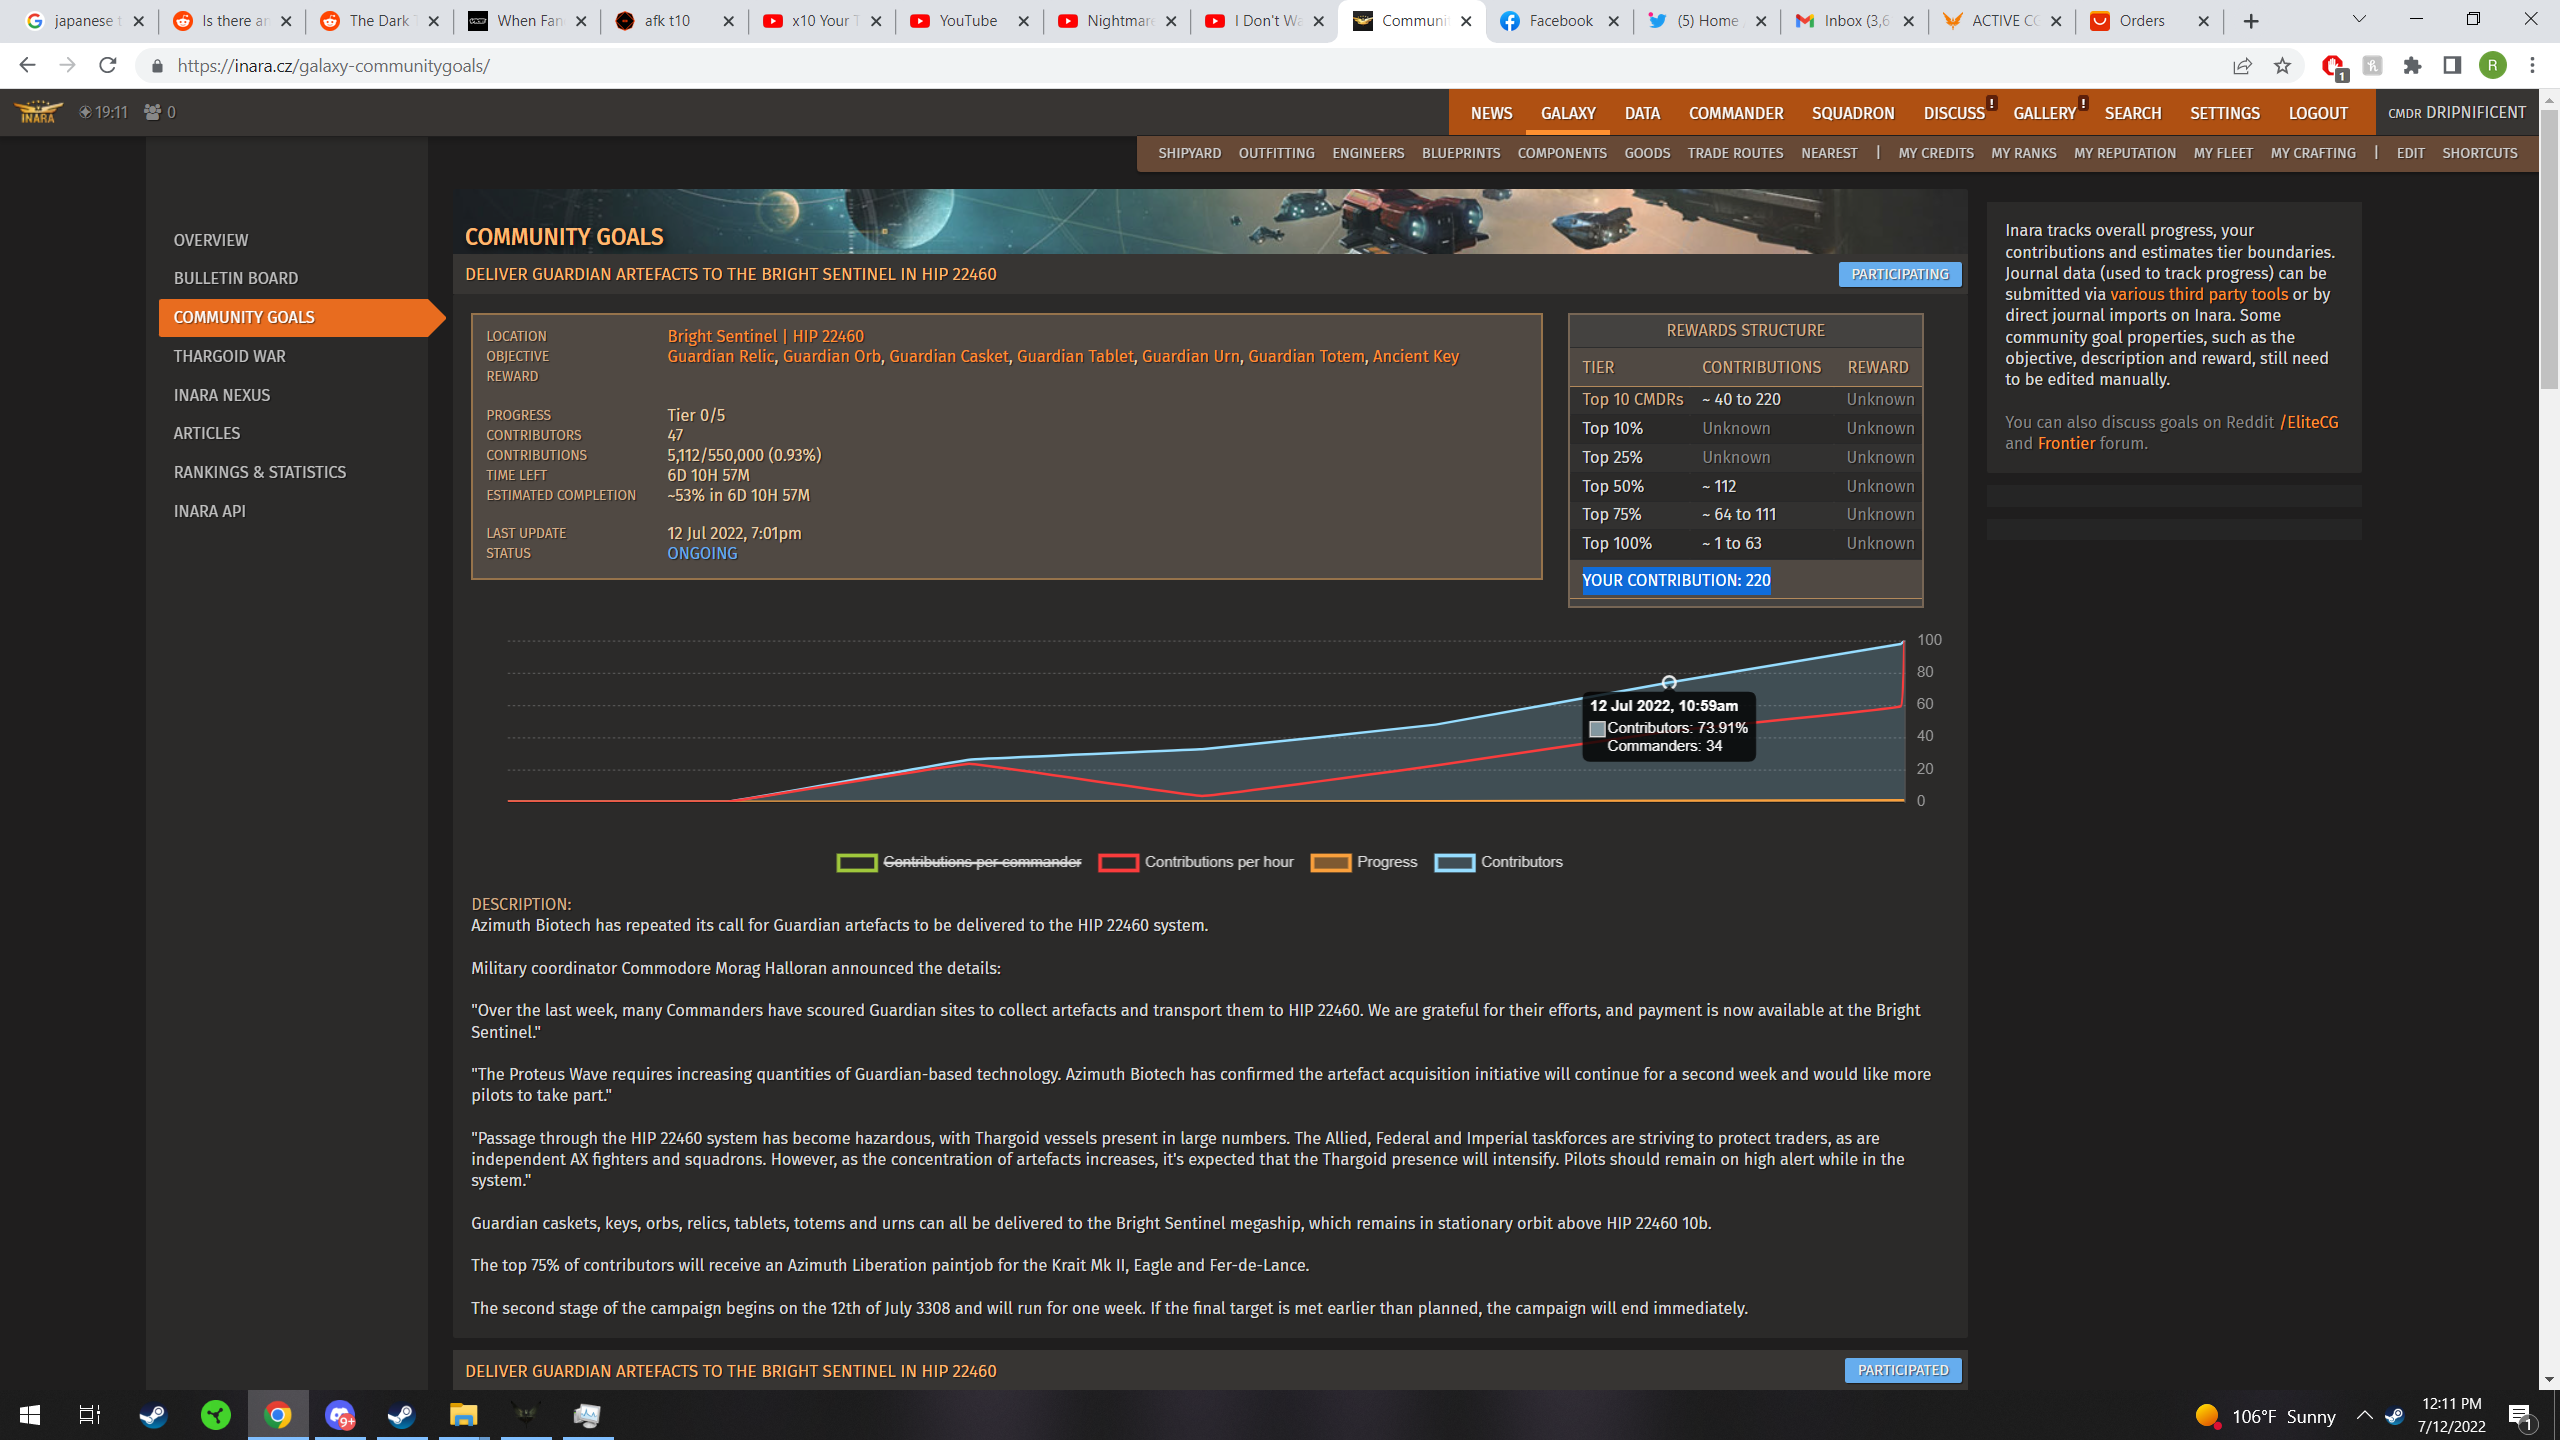The height and width of the screenshot is (1440, 2560).
Task: Close the Facebook tab
Action: (x=1613, y=21)
